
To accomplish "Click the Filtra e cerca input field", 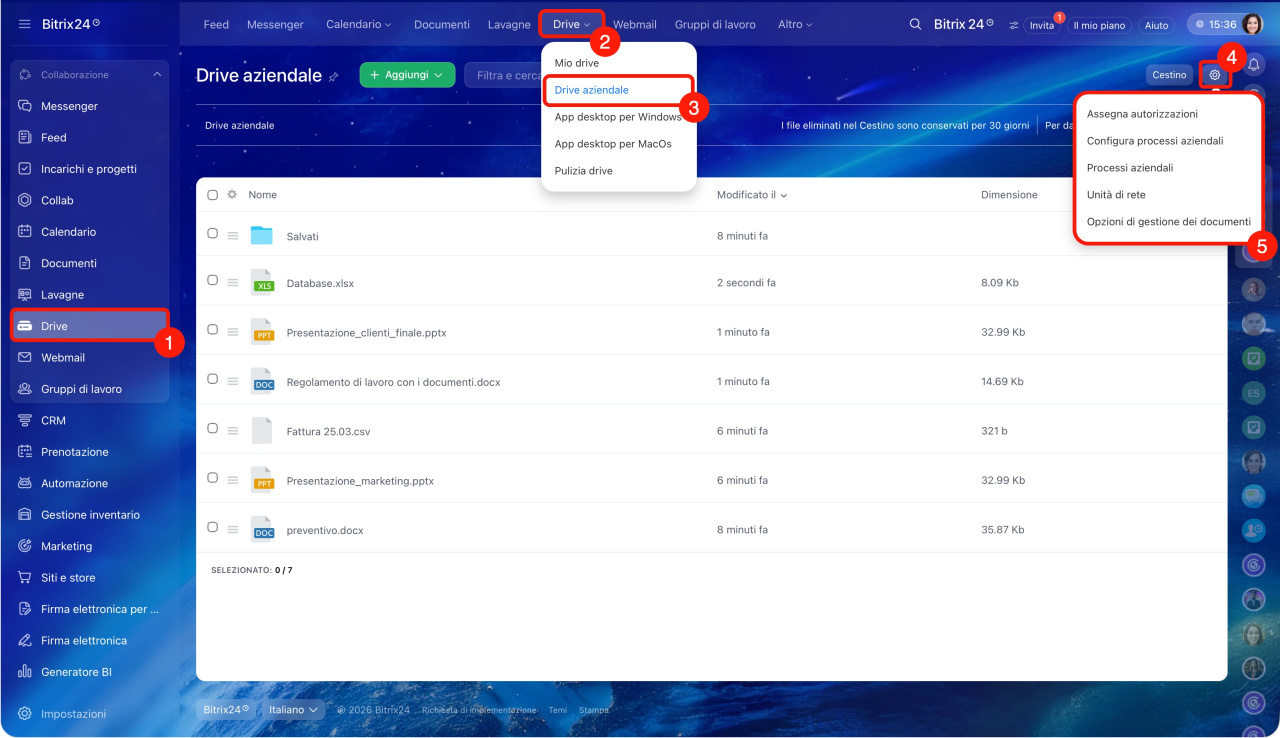I will coord(506,75).
